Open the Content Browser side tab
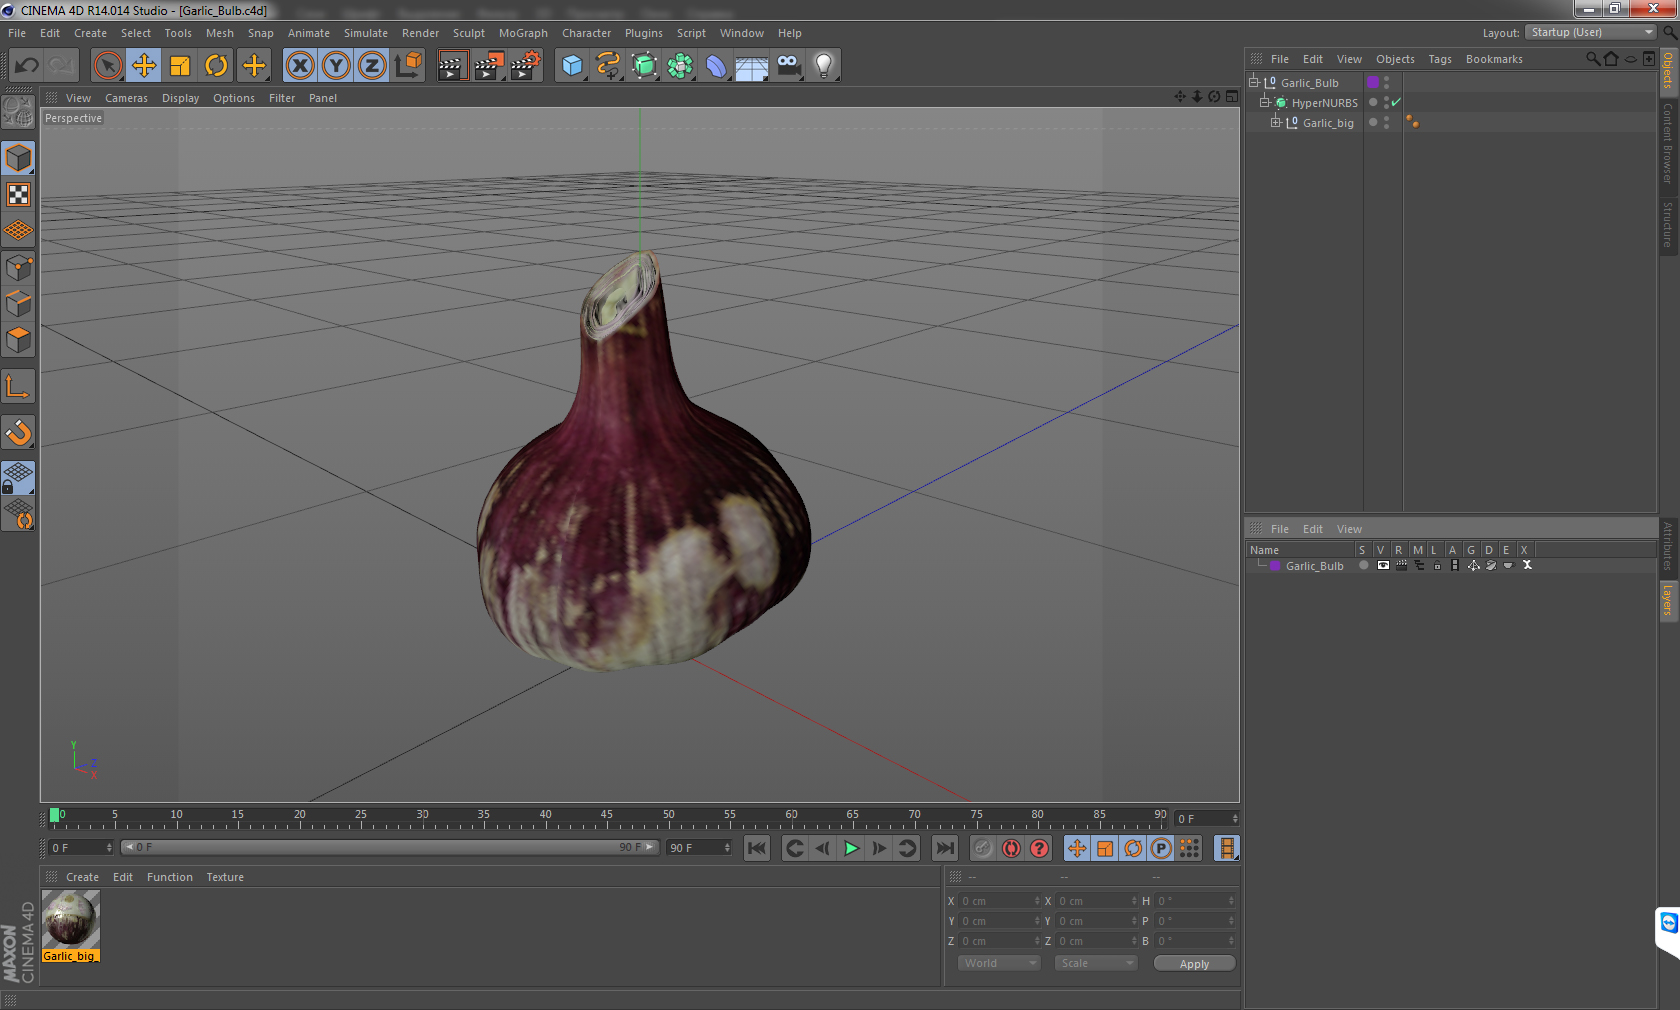1680x1010 pixels. 1668,142
